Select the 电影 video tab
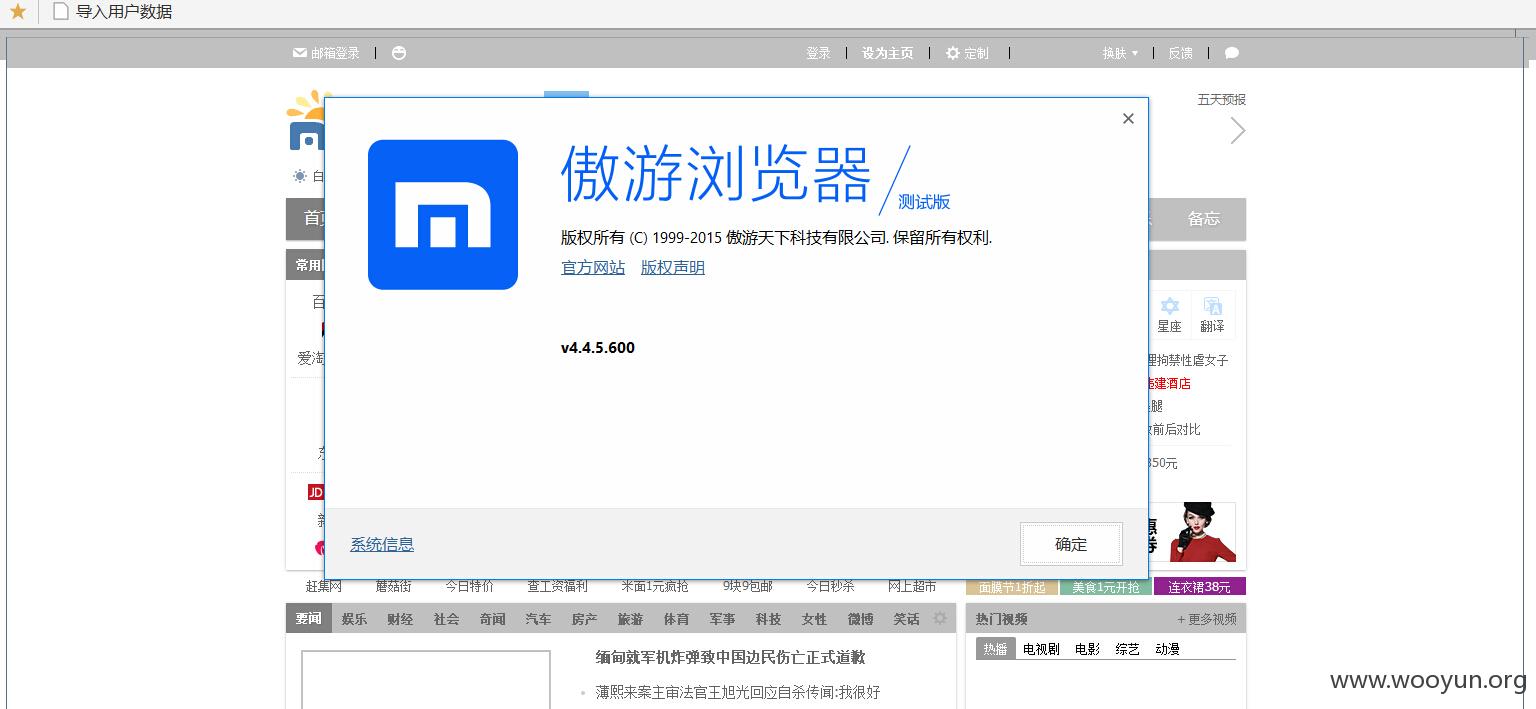The height and width of the screenshot is (709, 1536). (1087, 649)
